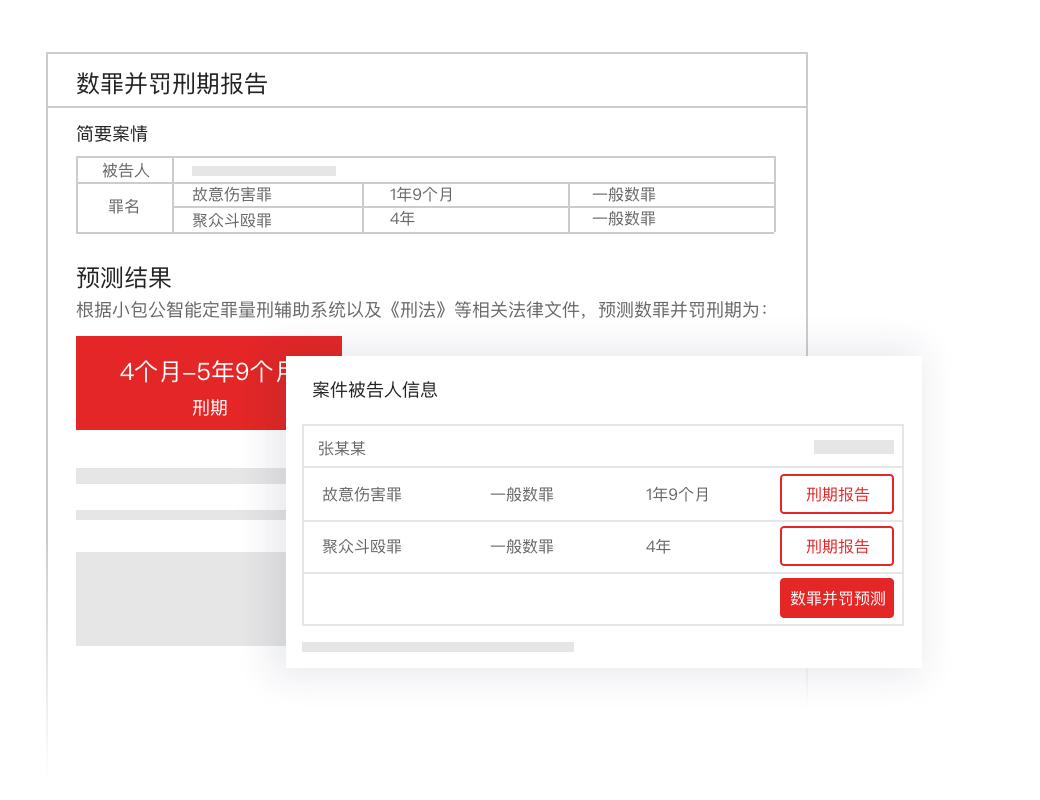1040x800 pixels.
Task: Click 1年9个月 in the 简要案情 table
Action: click(421, 195)
